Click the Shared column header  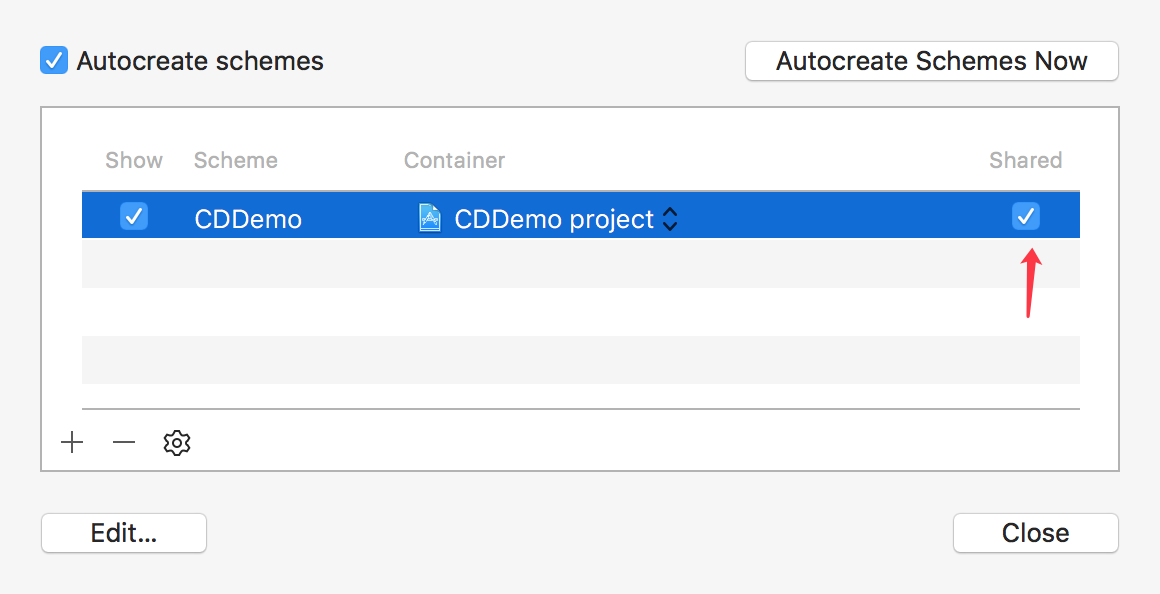[x=1025, y=161]
